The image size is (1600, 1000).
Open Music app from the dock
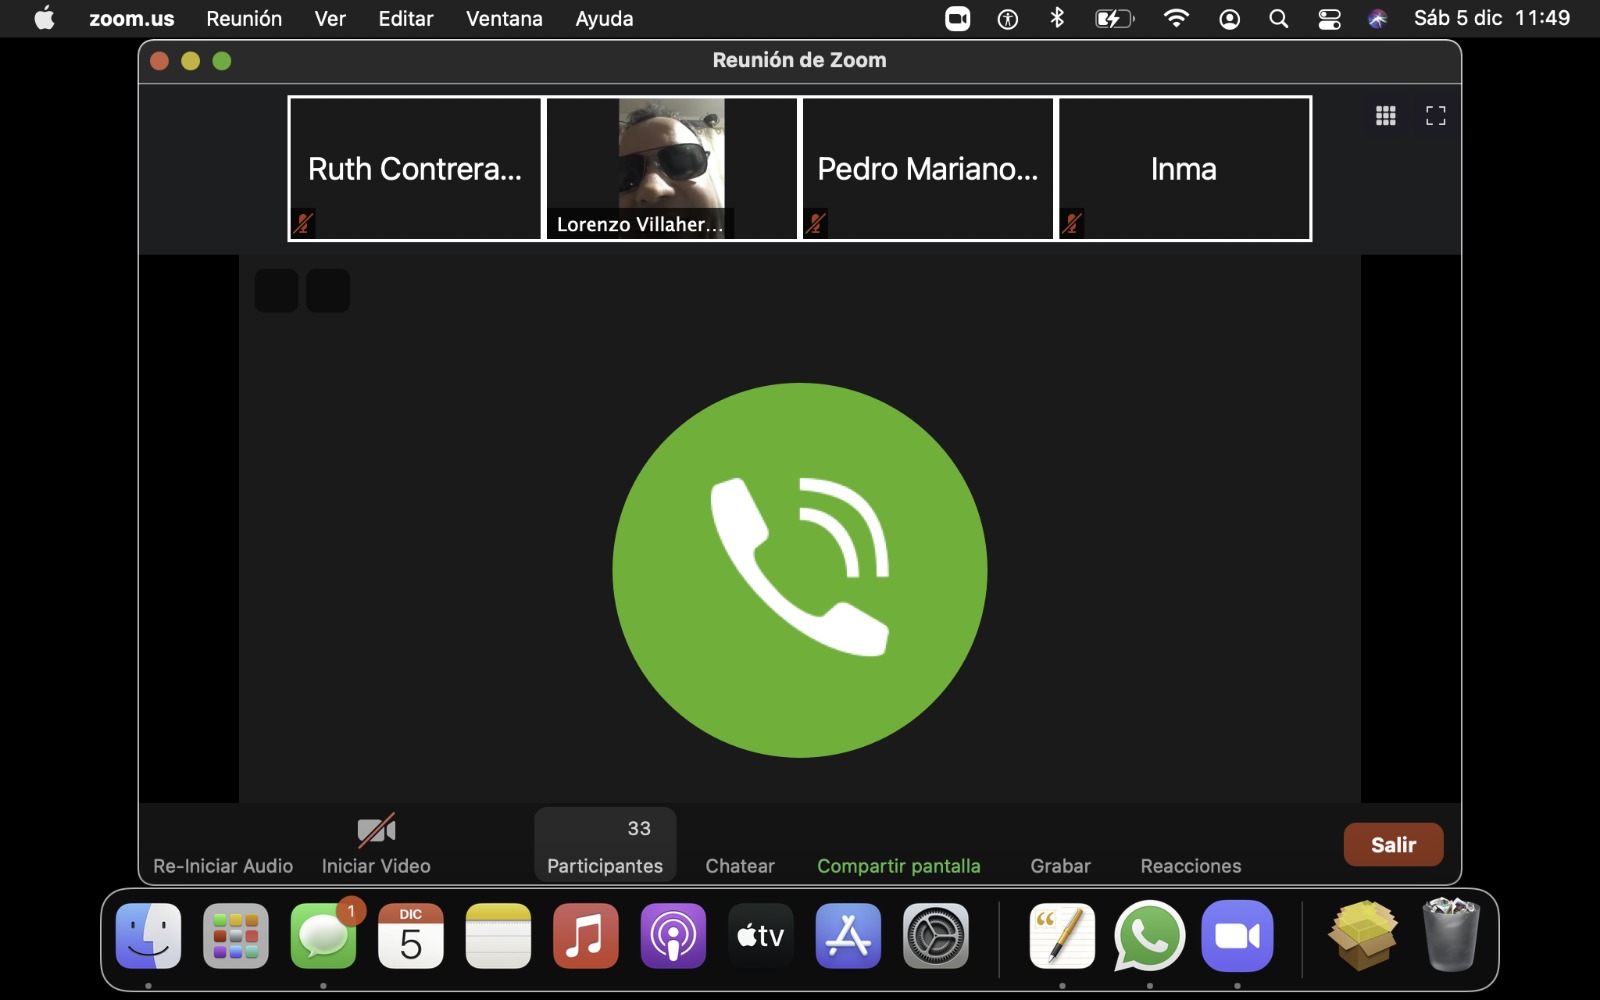586,936
